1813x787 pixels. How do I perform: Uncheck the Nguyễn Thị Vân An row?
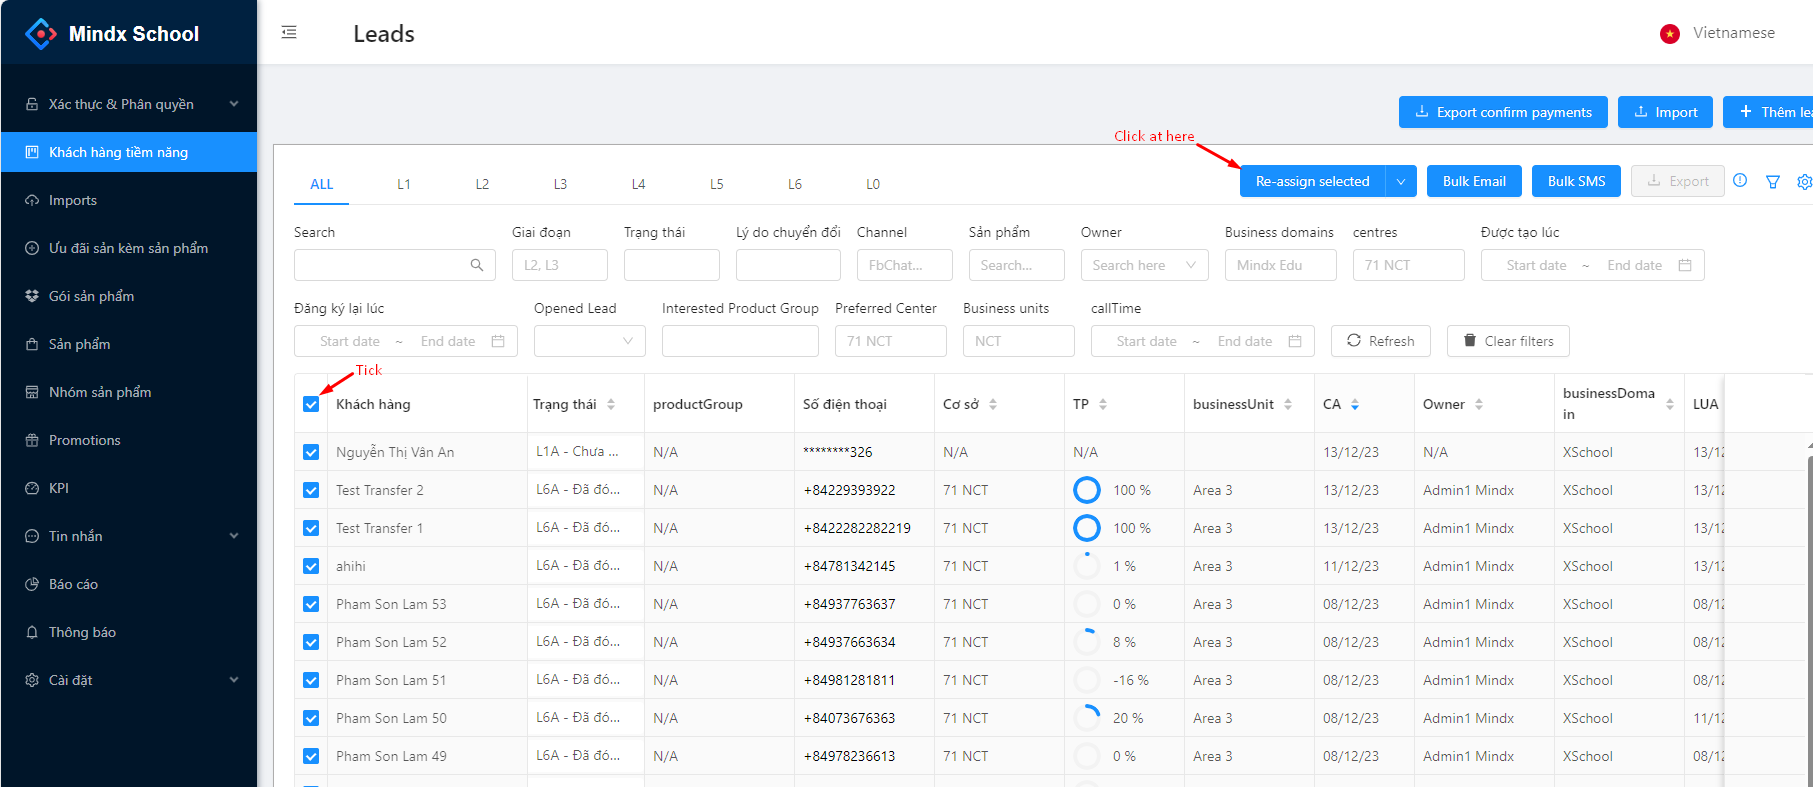pyautogui.click(x=311, y=452)
